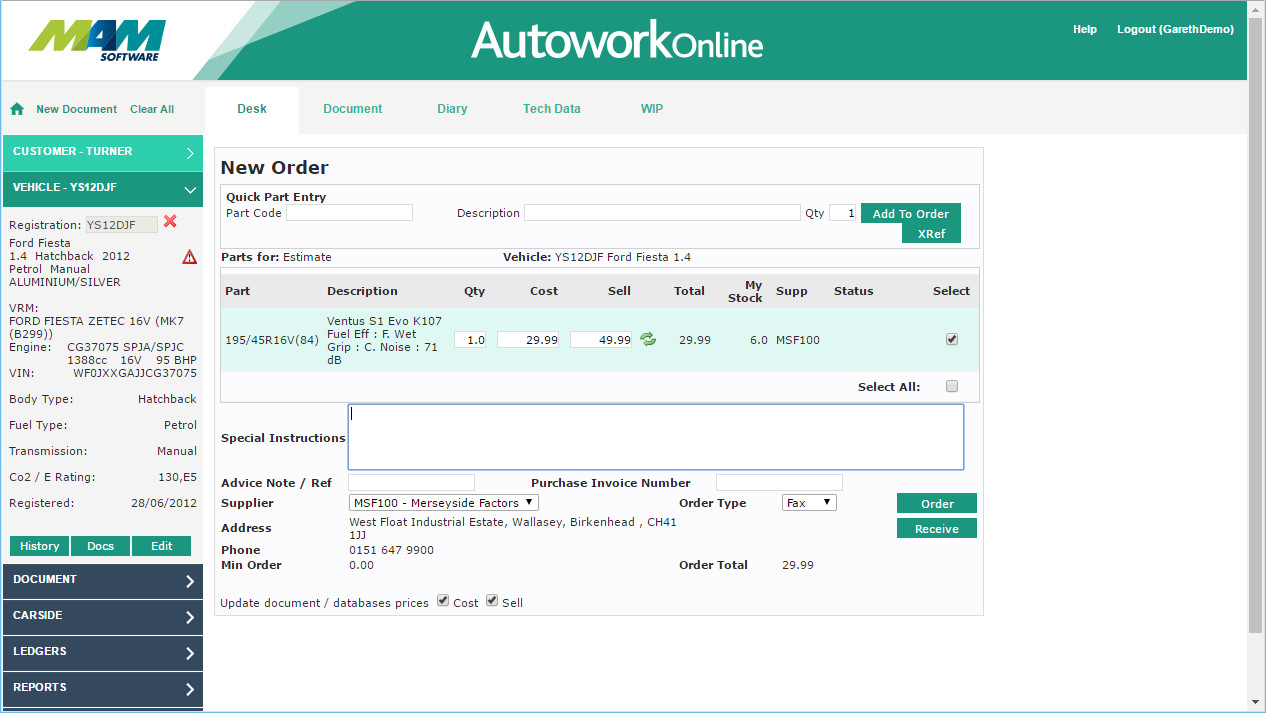Viewport: 1266px width, 713px height.
Task: Click the Add To Order button
Action: coord(910,214)
